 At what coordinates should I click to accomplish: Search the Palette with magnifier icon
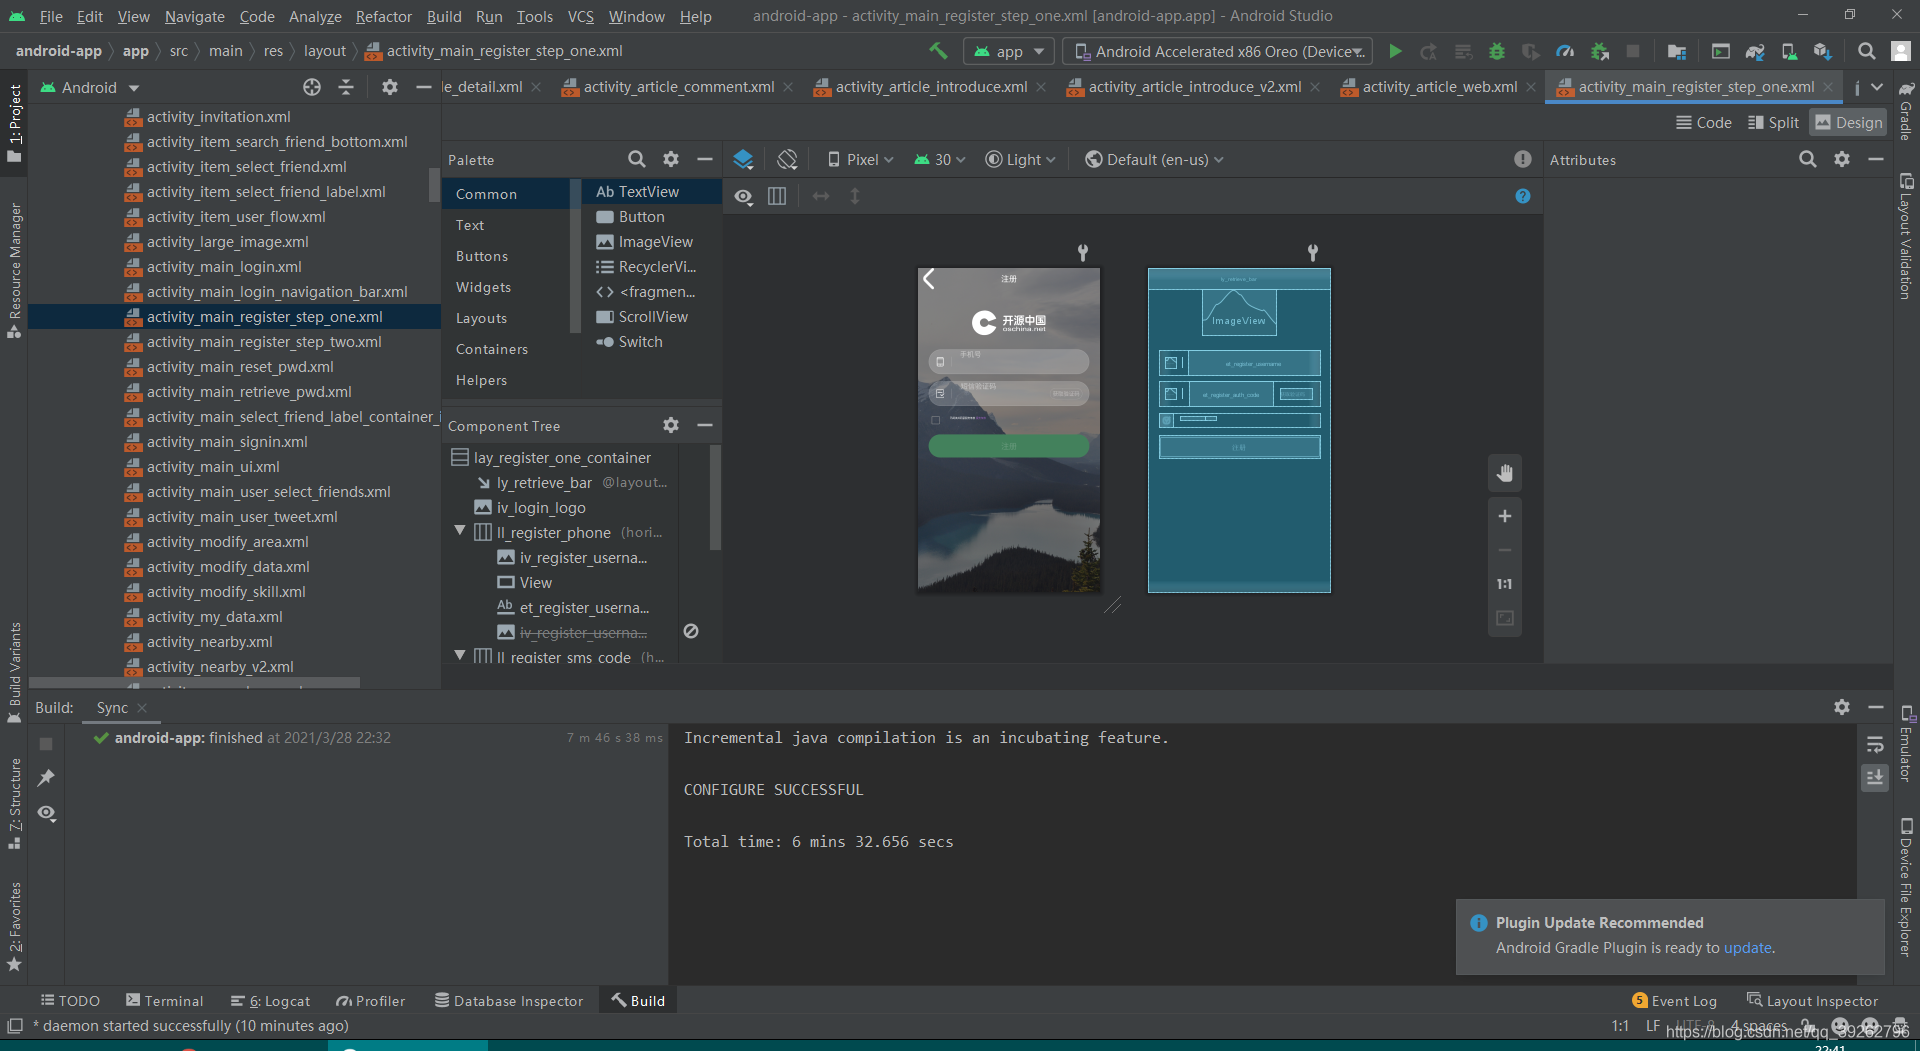[636, 159]
